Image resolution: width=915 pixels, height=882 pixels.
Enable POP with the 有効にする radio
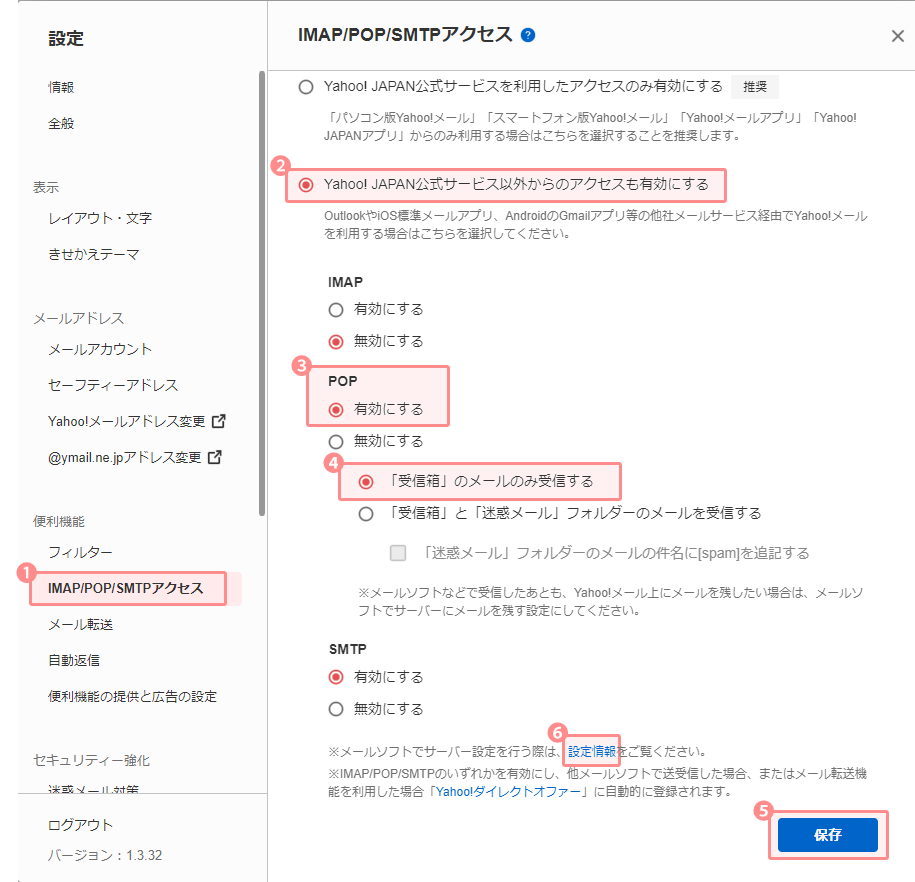pyautogui.click(x=336, y=410)
